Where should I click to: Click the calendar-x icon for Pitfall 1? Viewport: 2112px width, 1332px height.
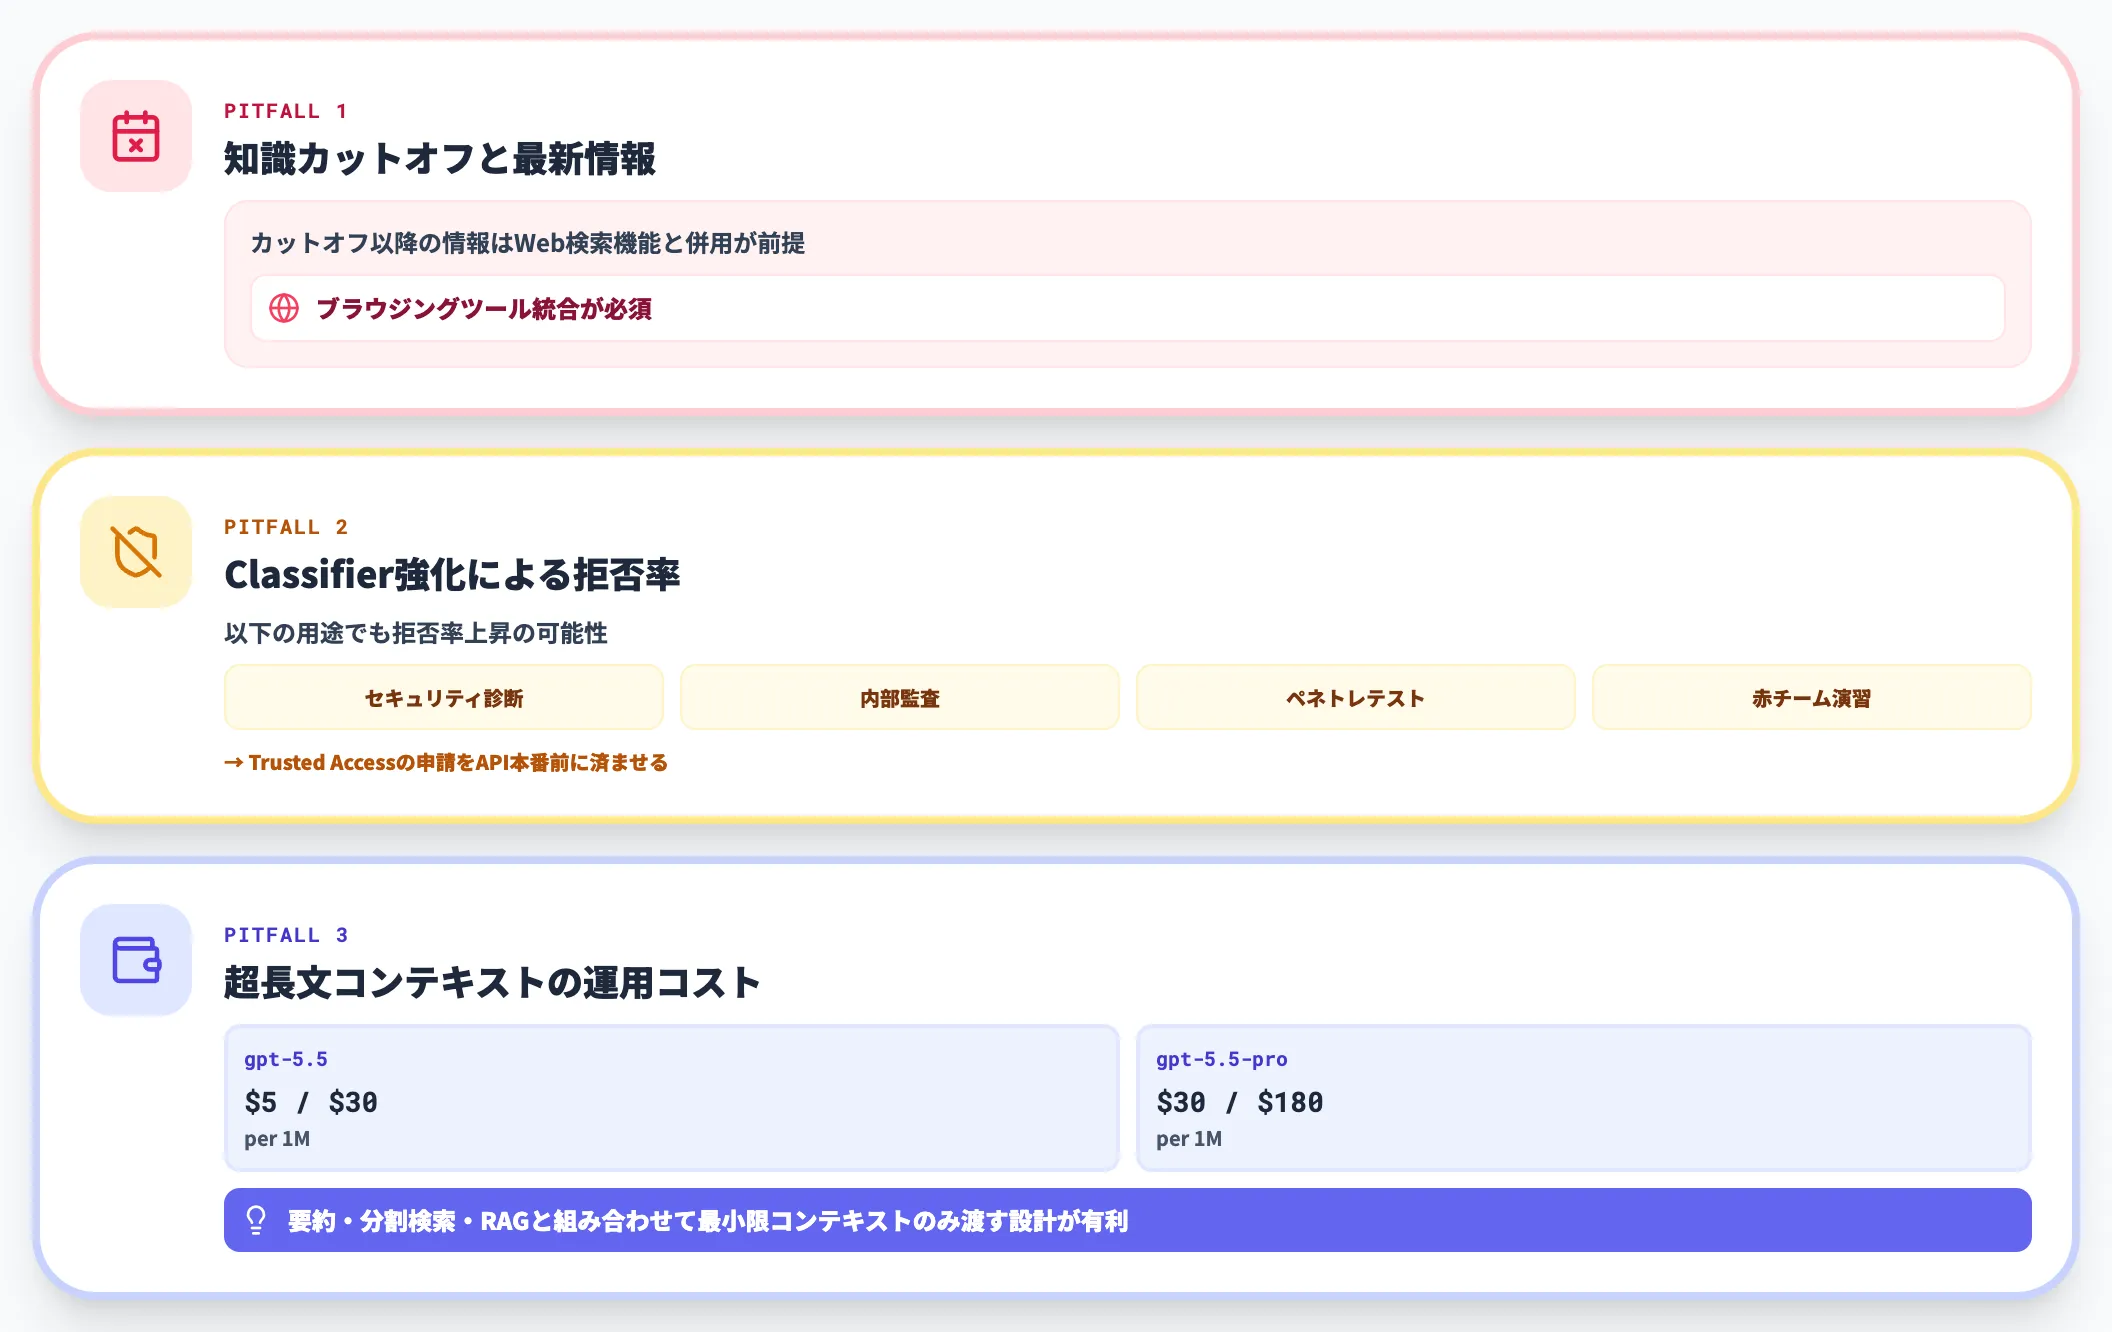click(136, 136)
